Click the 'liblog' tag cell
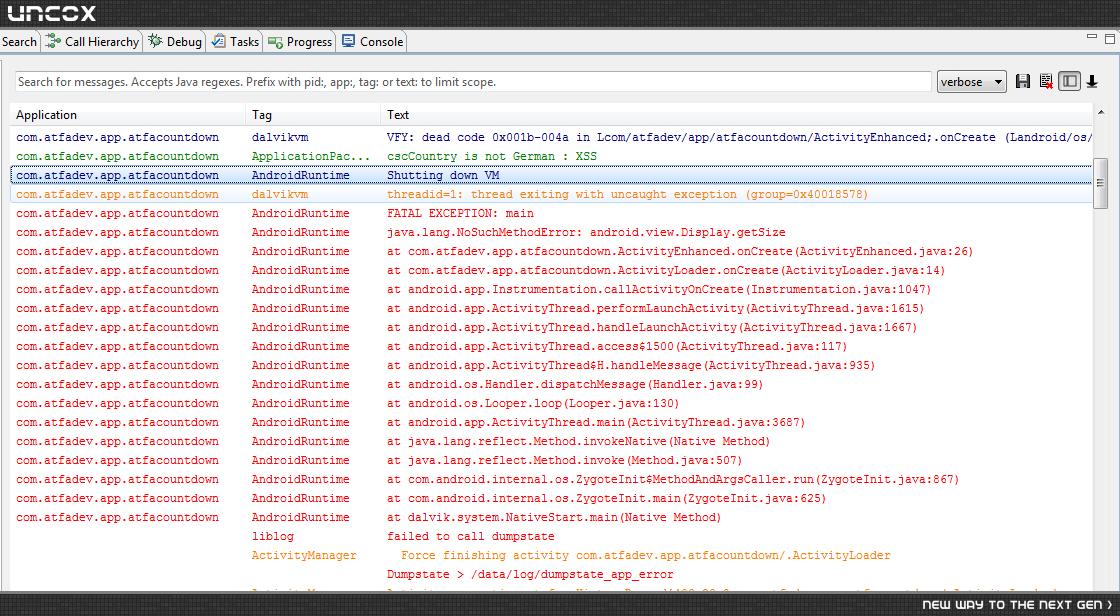 (273, 536)
